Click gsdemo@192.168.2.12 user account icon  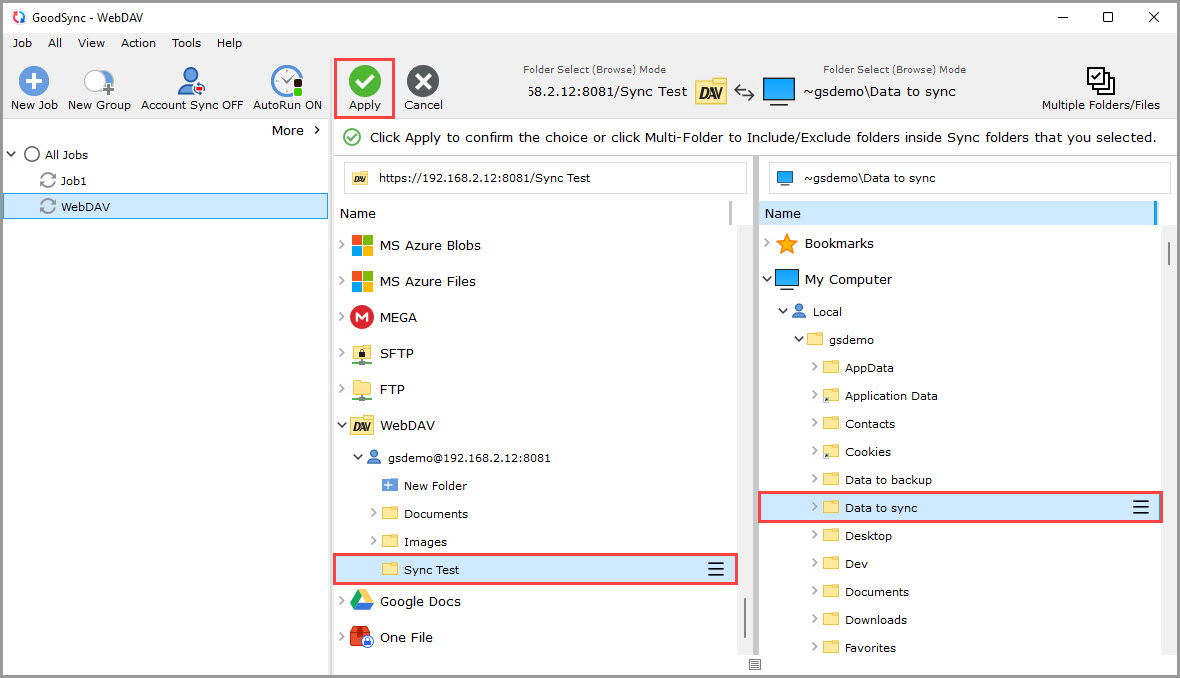(373, 457)
